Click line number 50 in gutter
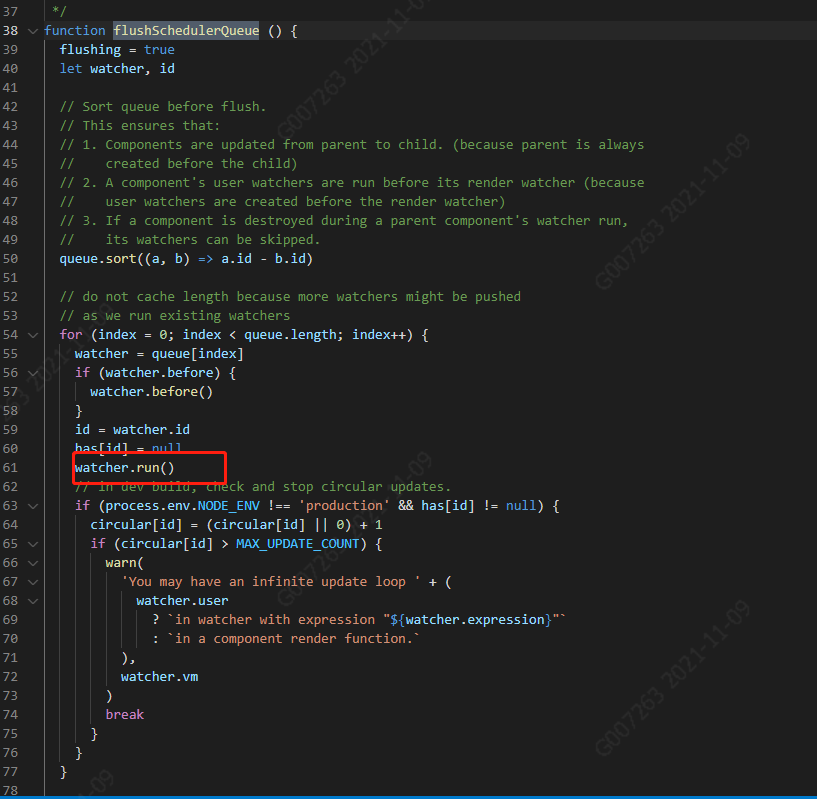Screen dimensions: 817x799 tap(10, 259)
